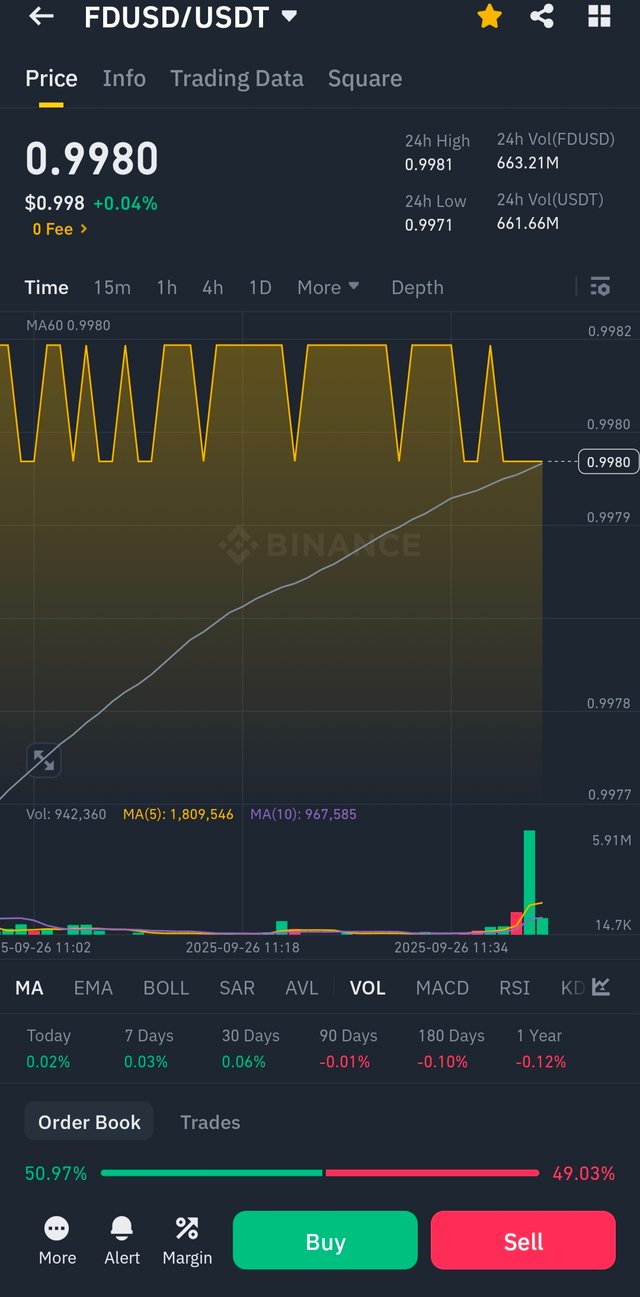Image resolution: width=640 pixels, height=1297 pixels.
Task: Toggle the MACD indicator
Action: point(442,988)
